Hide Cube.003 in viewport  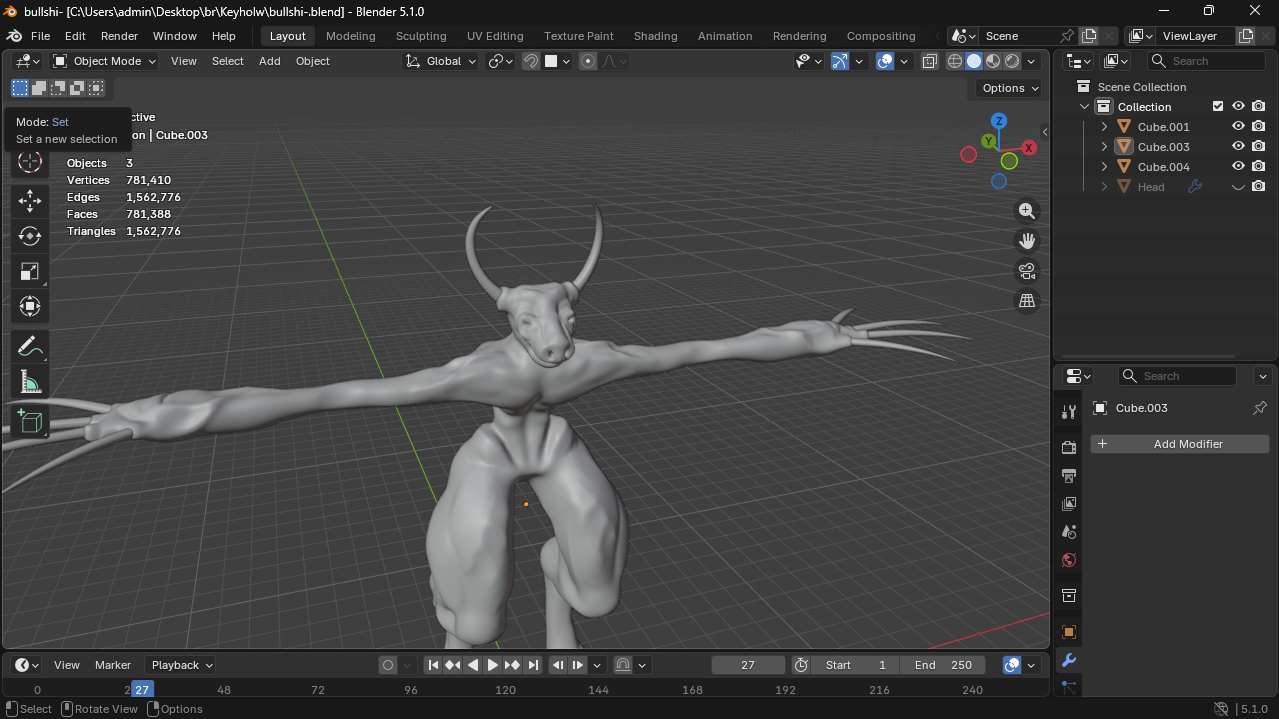(1238, 147)
